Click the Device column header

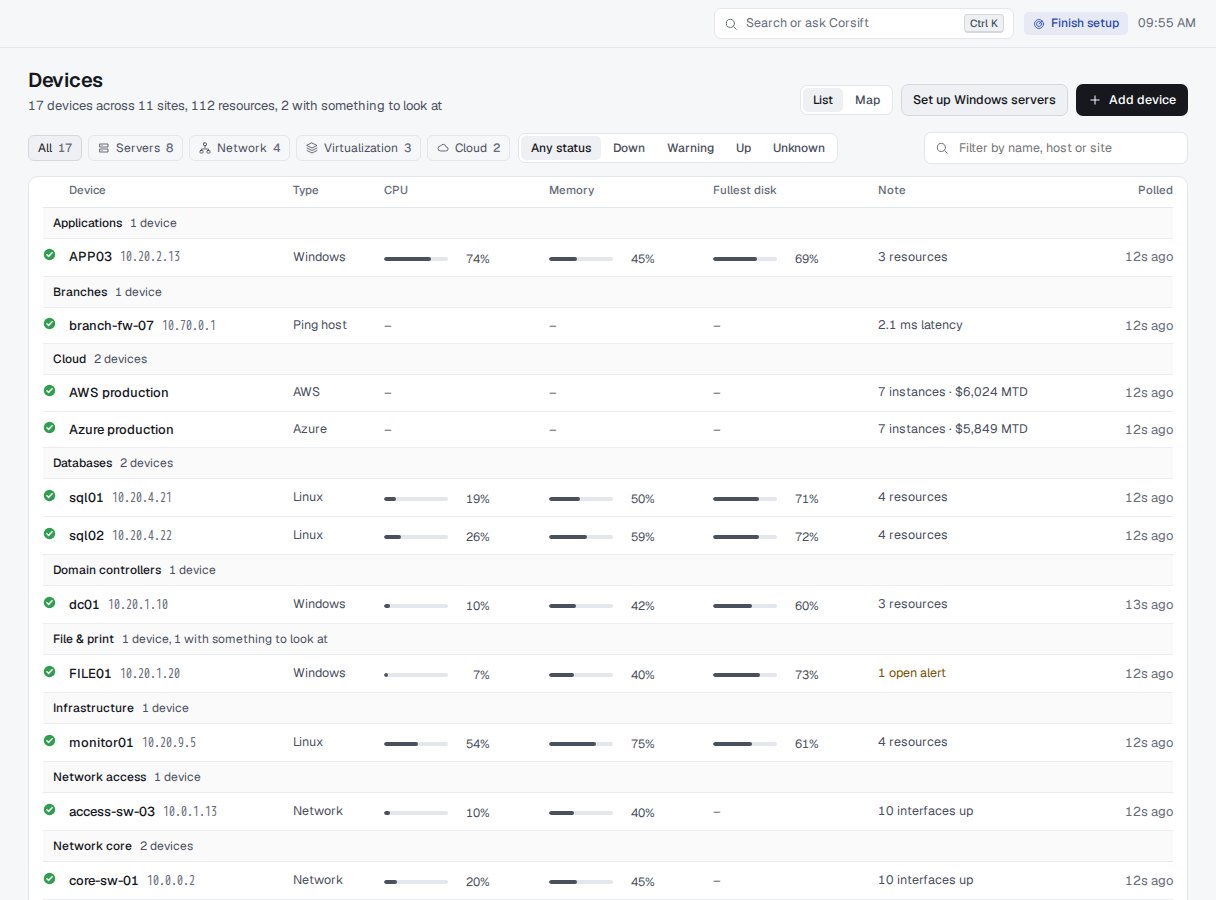(x=87, y=190)
